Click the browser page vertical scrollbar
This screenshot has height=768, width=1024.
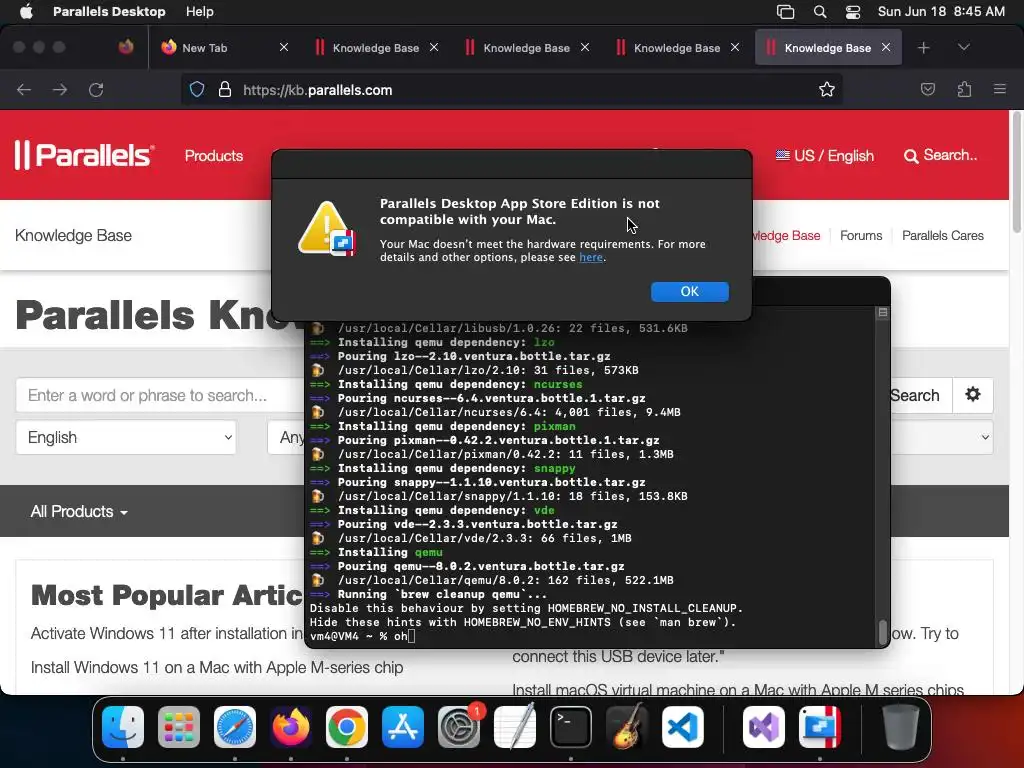point(1016,173)
